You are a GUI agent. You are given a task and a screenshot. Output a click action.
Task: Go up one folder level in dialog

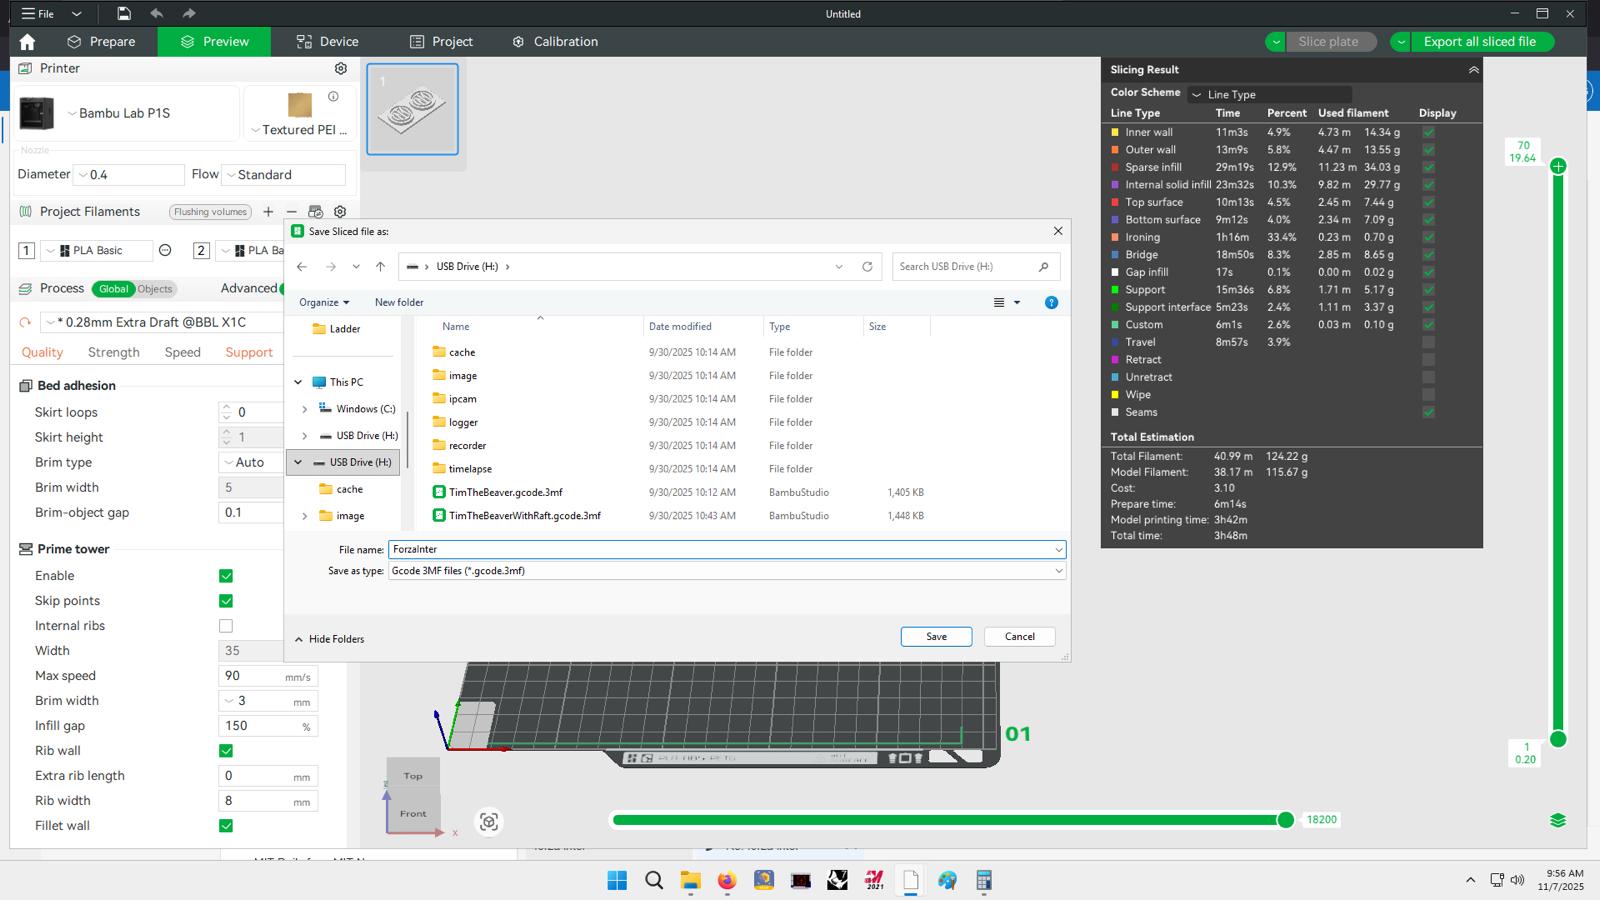[x=380, y=266]
